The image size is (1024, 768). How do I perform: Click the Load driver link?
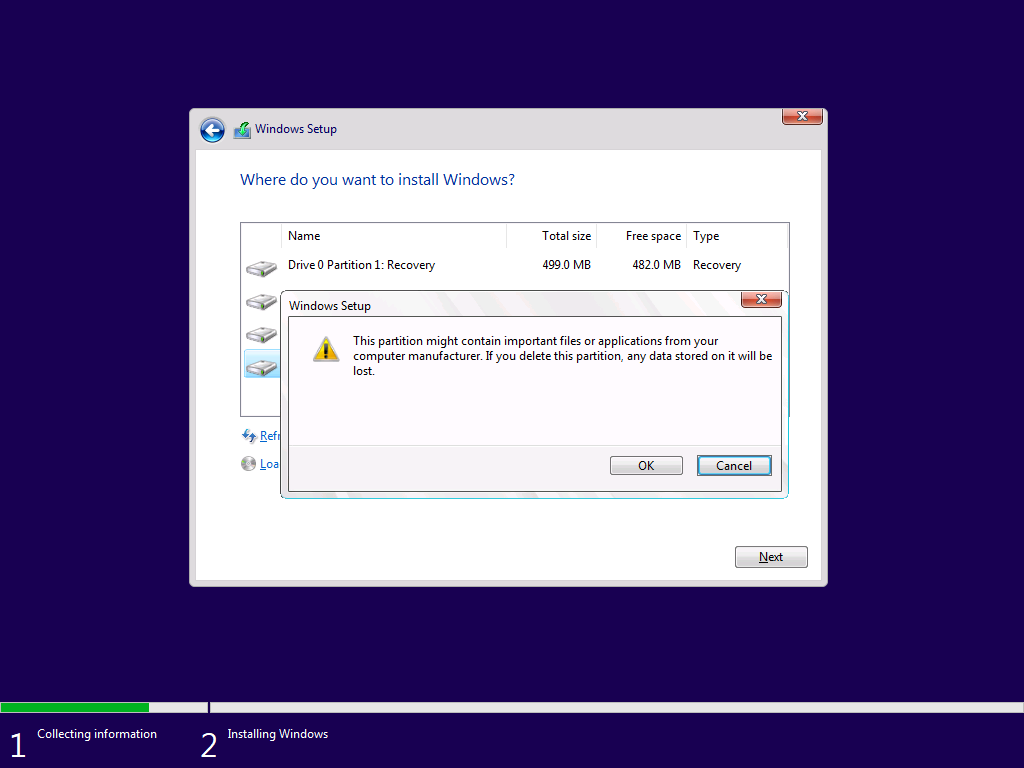click(x=270, y=464)
